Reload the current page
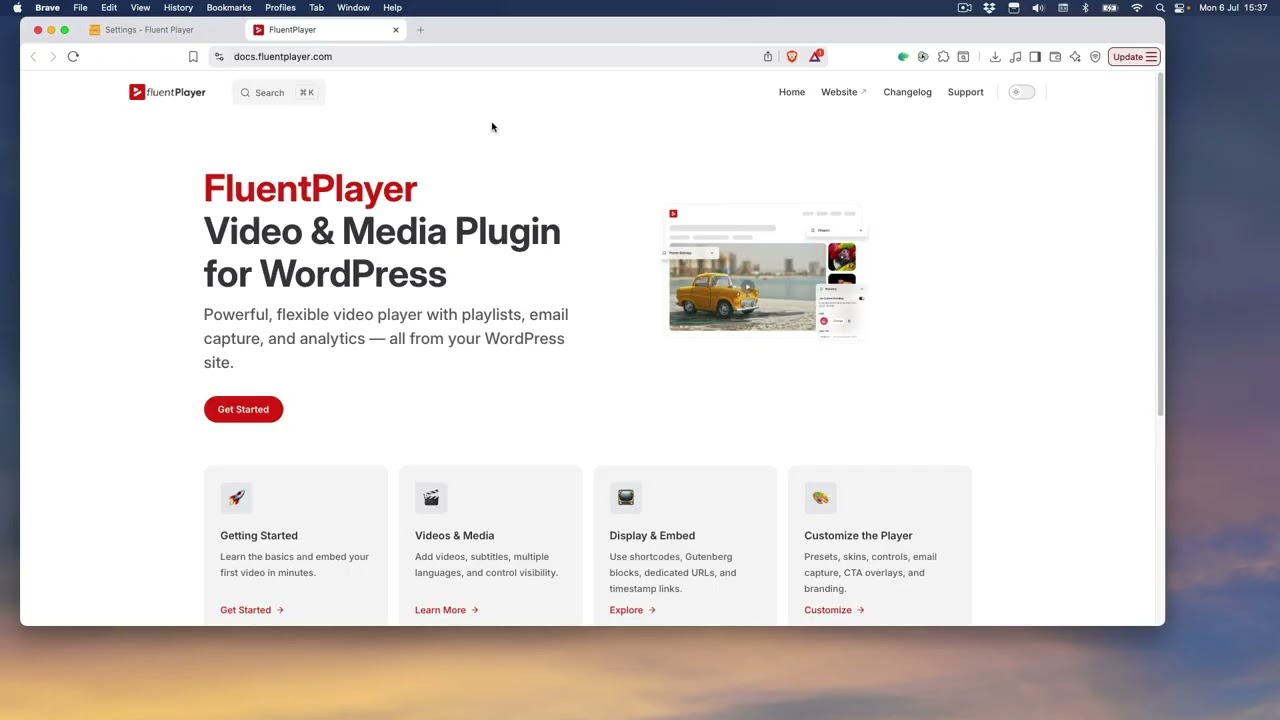Viewport: 1280px width, 720px height. coord(73,57)
